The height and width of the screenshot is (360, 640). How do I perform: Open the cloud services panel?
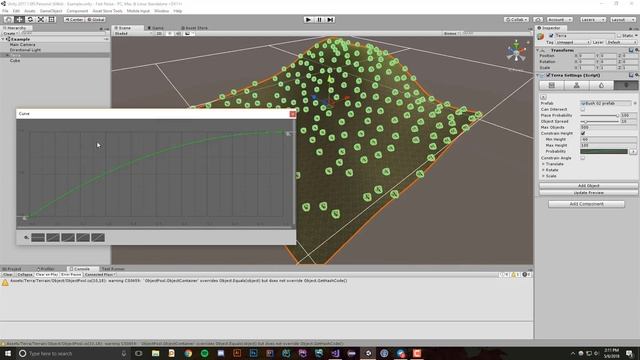[x=538, y=20]
